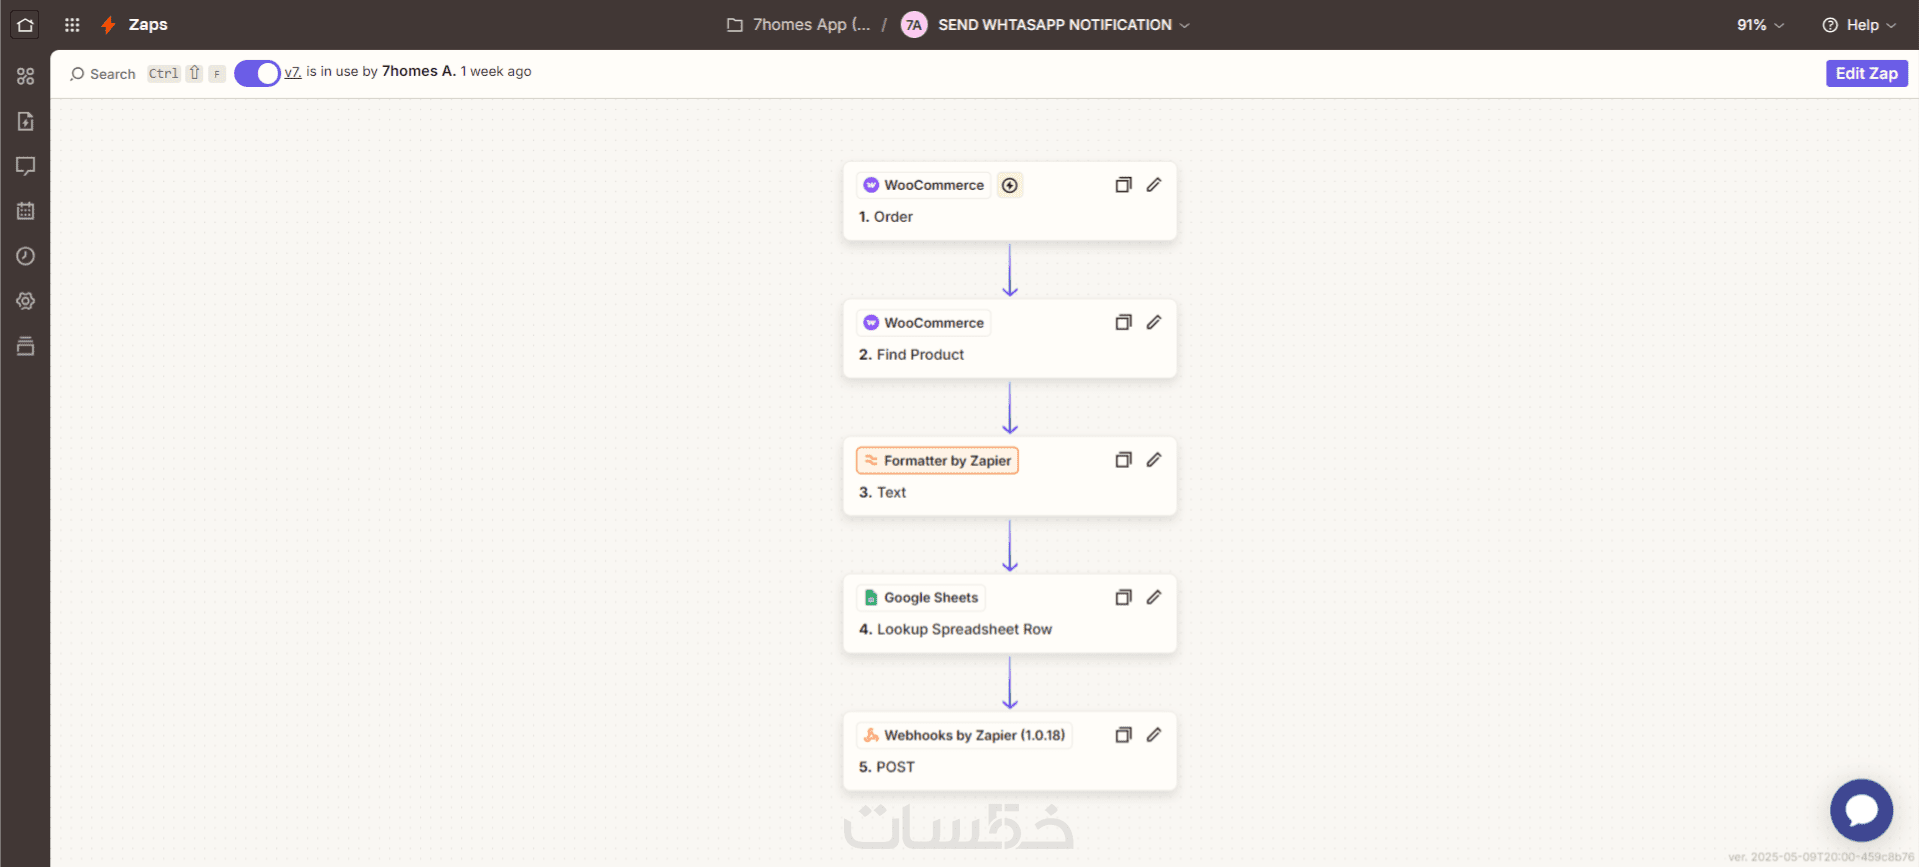The width and height of the screenshot is (1919, 867).
Task: Click the home icon in top bar
Action: (25, 25)
